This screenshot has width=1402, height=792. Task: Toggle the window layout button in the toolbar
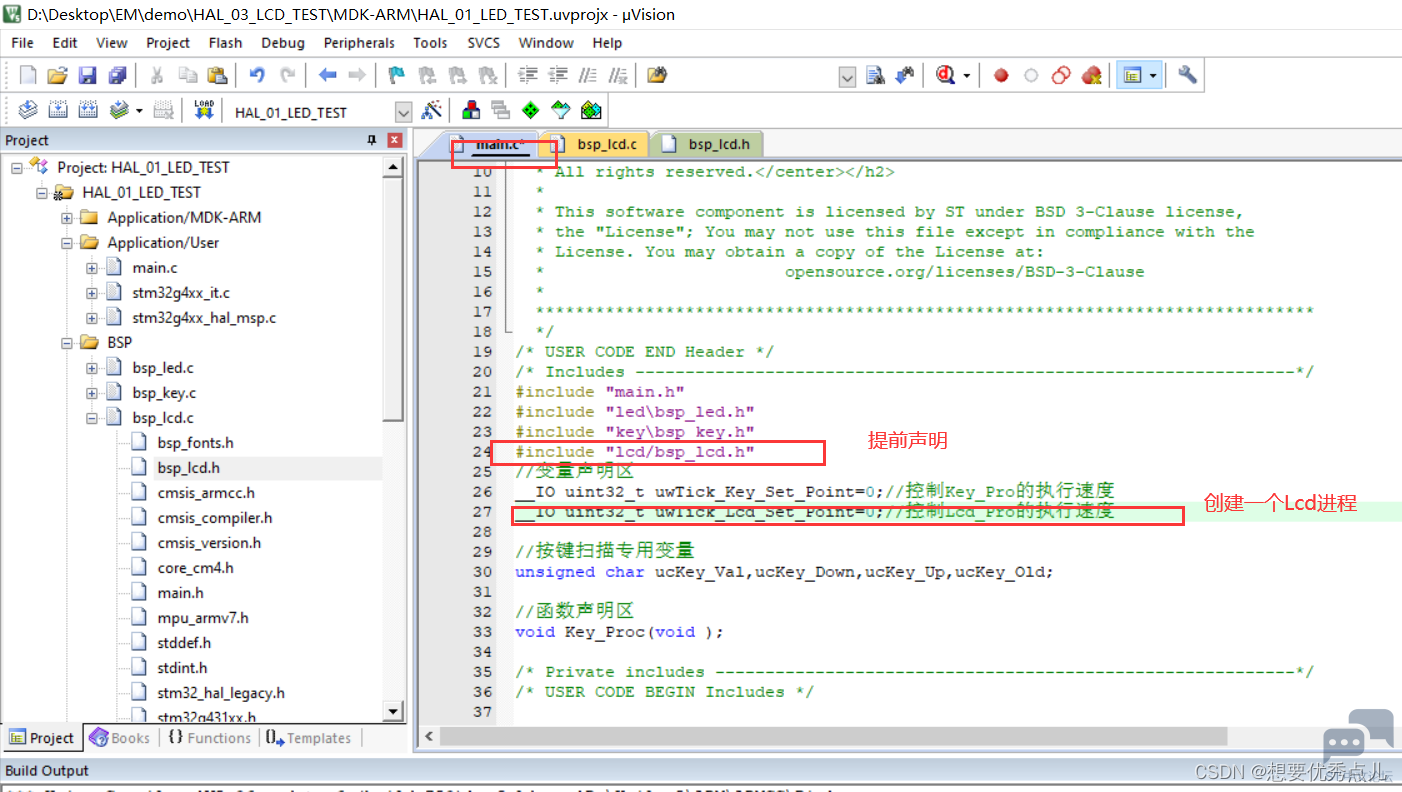pyautogui.click(x=1132, y=75)
